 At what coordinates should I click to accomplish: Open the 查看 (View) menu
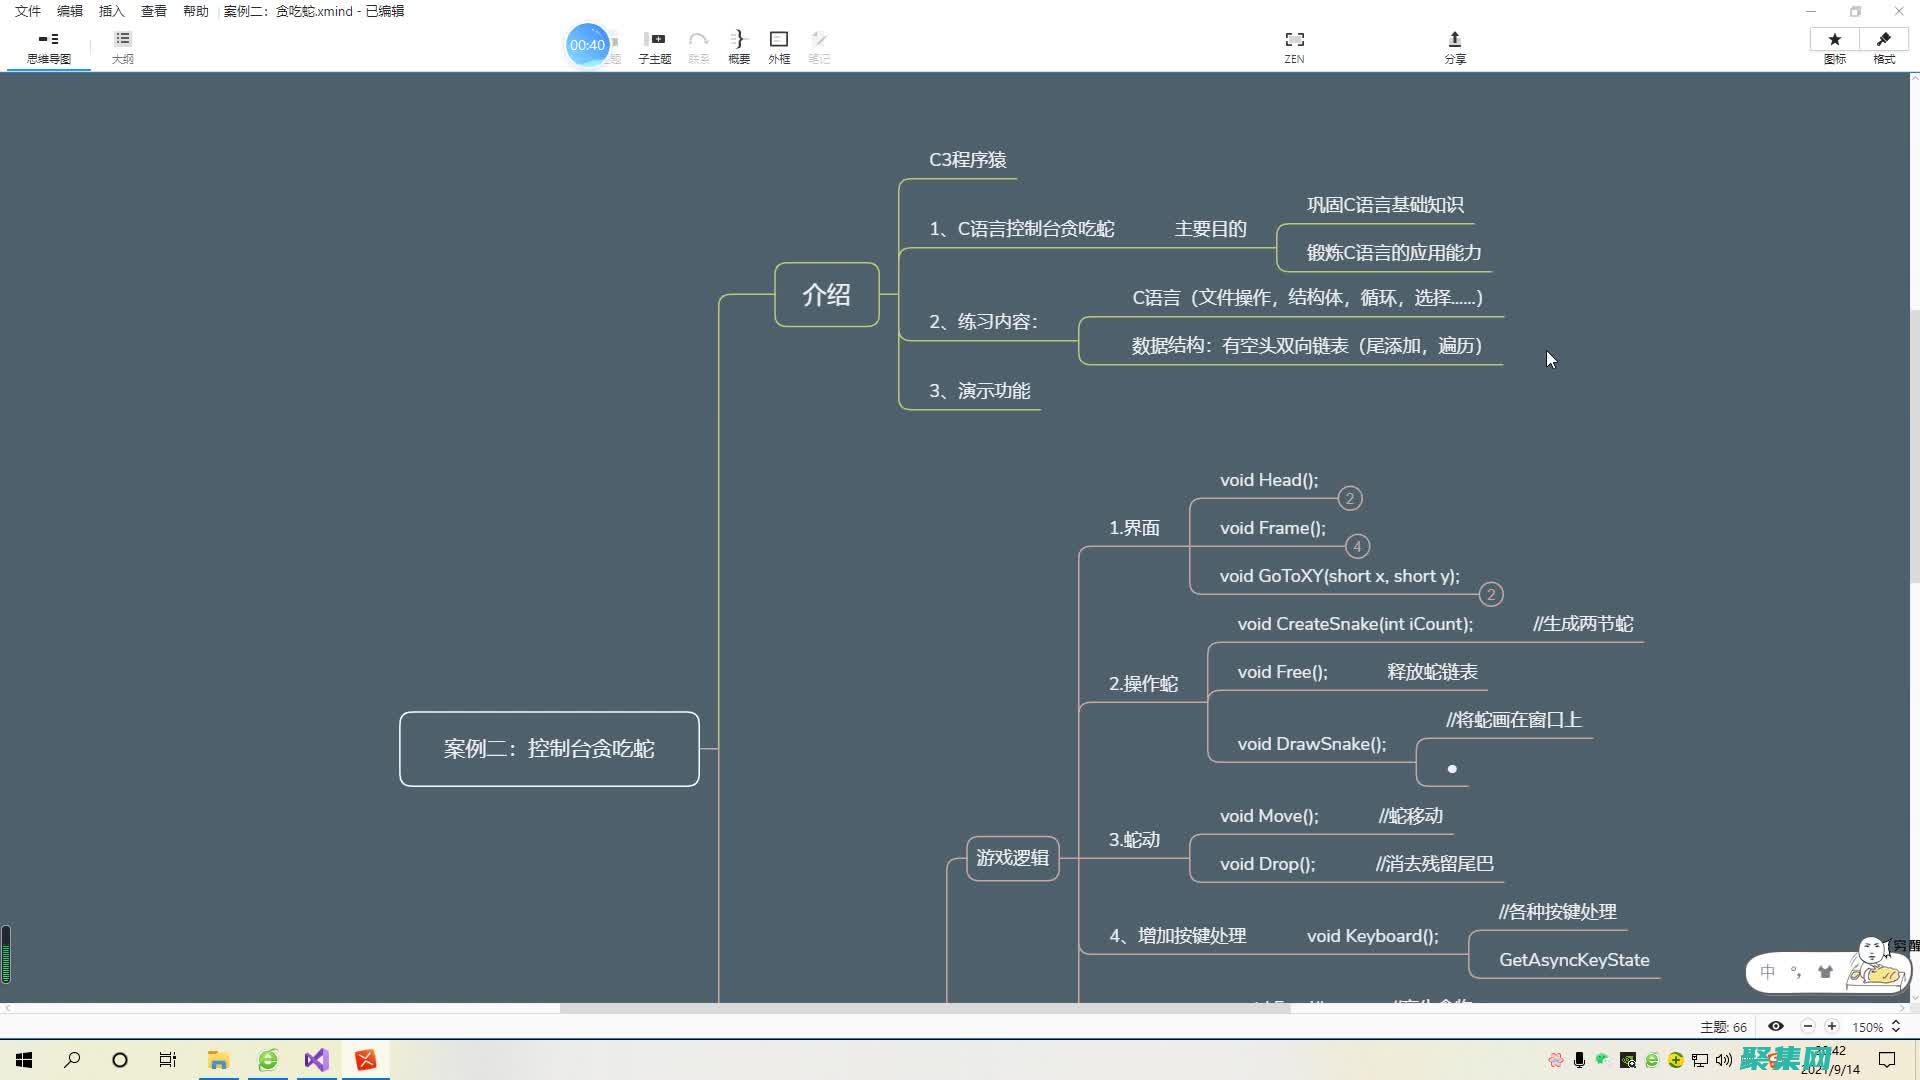click(x=152, y=11)
